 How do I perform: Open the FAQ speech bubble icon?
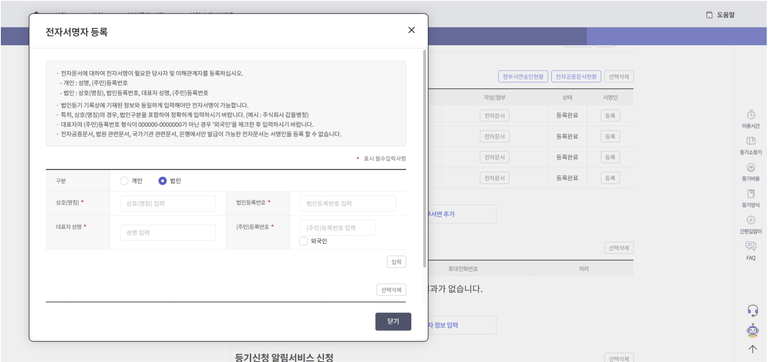[751, 246]
